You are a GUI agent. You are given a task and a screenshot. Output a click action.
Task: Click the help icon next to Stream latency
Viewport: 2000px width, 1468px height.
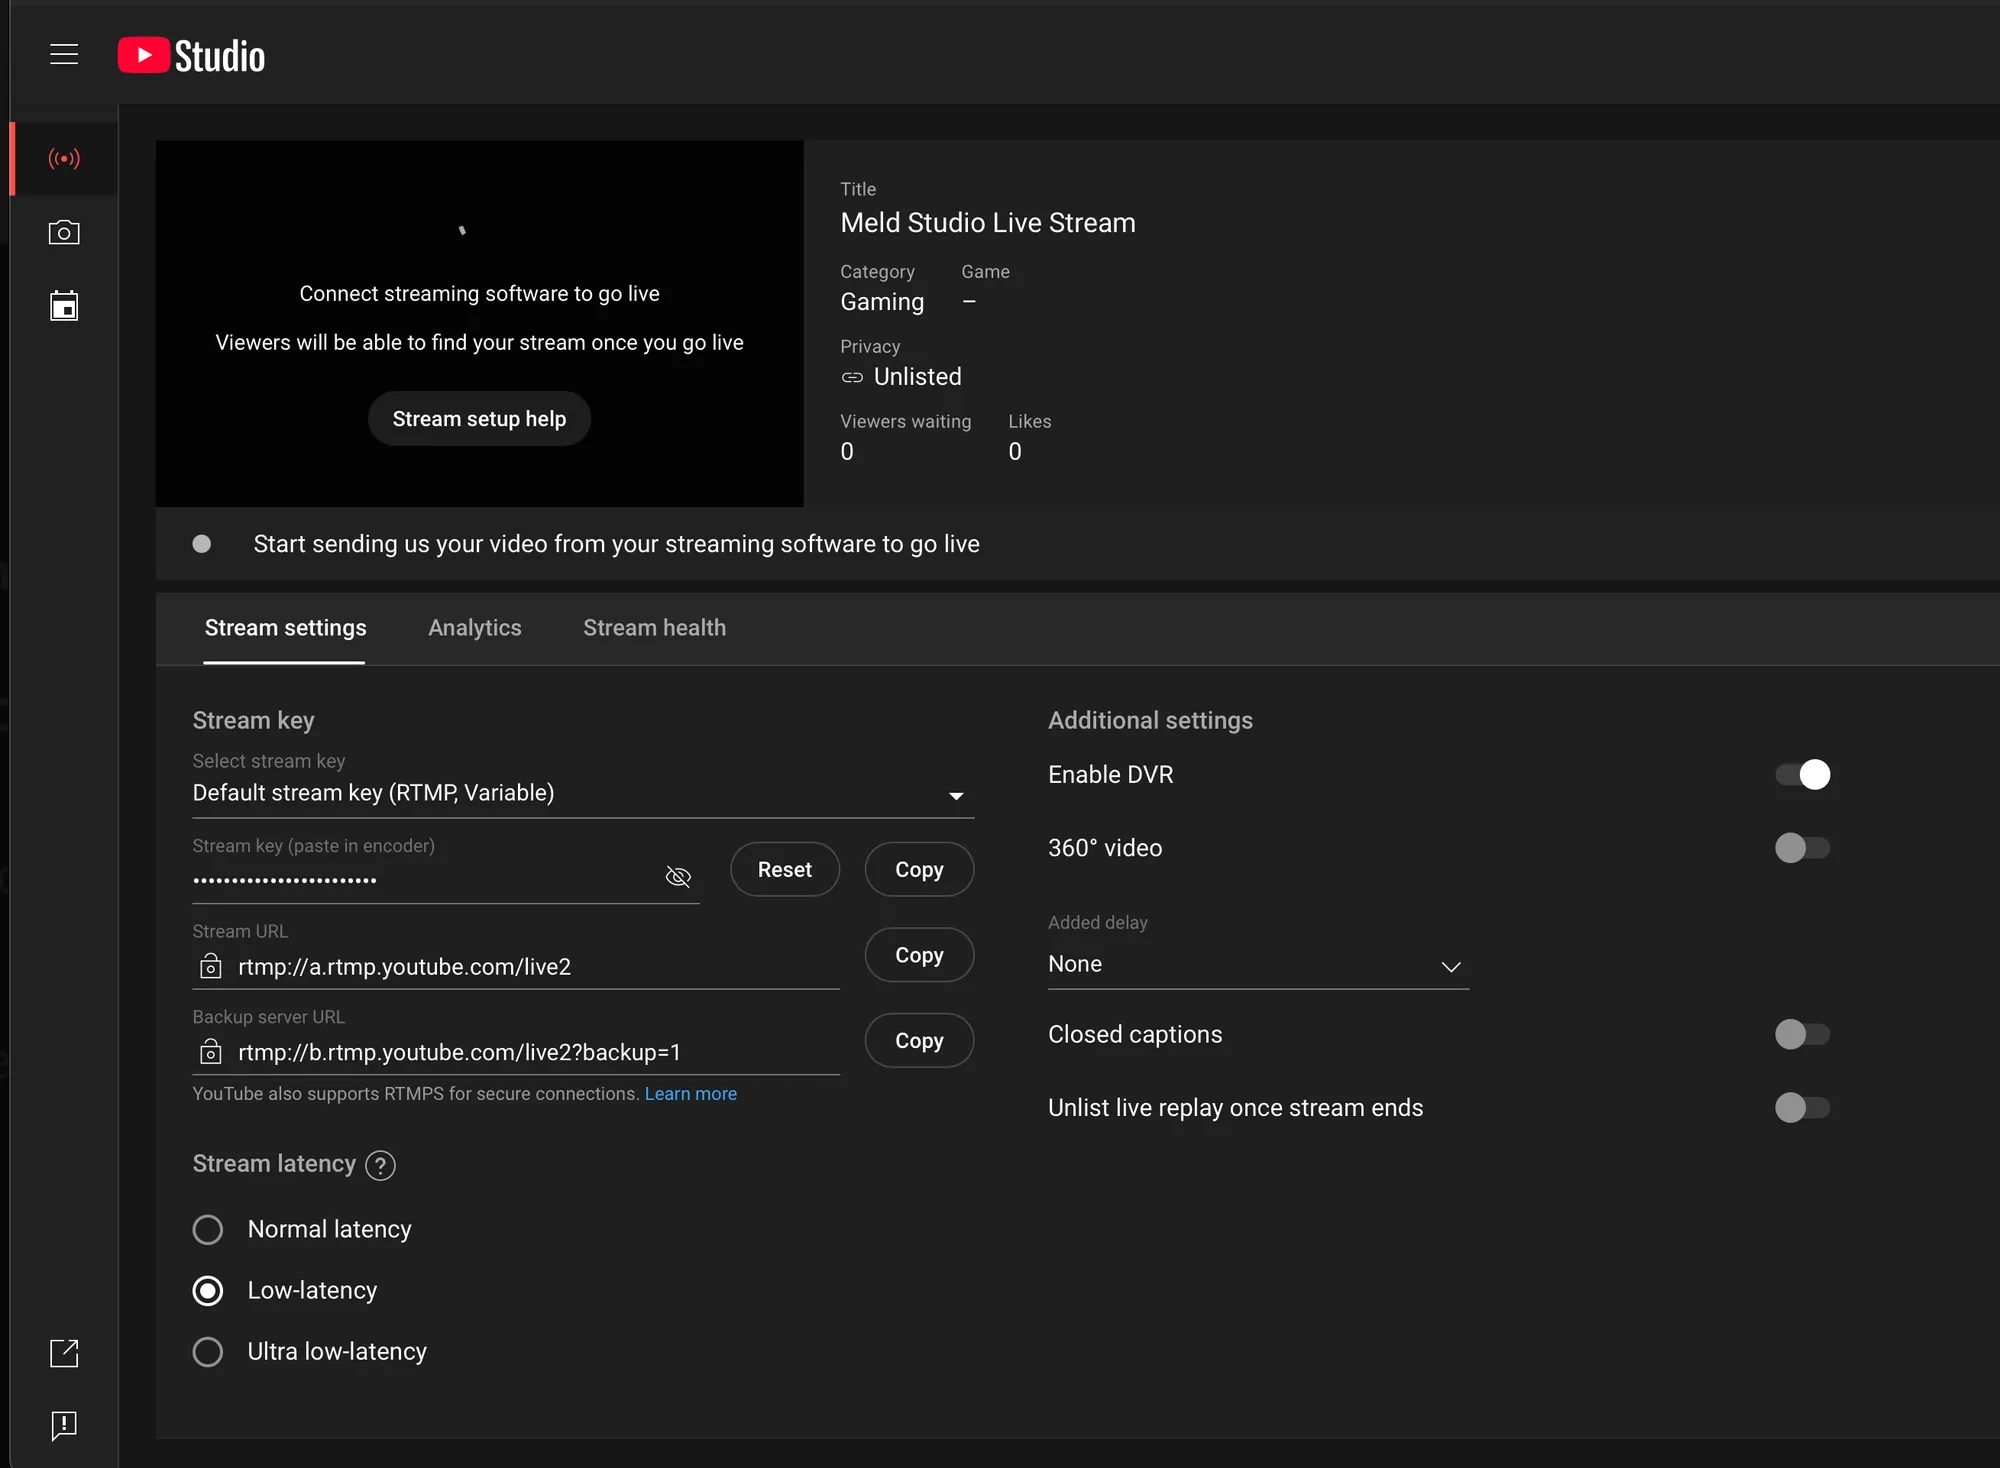(380, 1165)
